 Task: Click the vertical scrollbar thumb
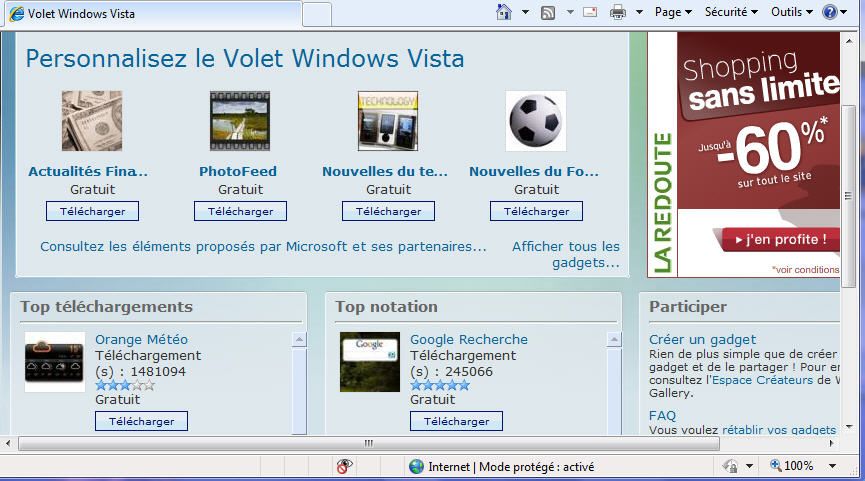[x=848, y=196]
